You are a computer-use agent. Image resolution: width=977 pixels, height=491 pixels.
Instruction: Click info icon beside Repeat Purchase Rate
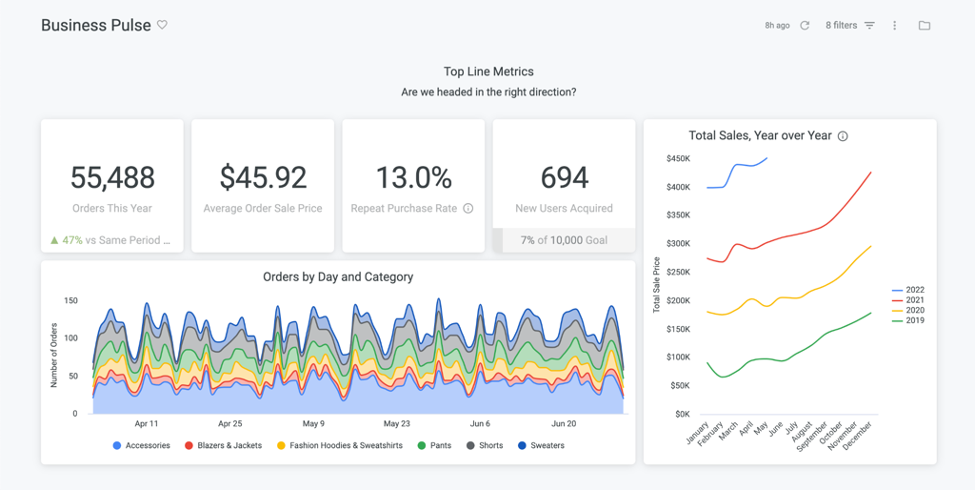coord(468,209)
